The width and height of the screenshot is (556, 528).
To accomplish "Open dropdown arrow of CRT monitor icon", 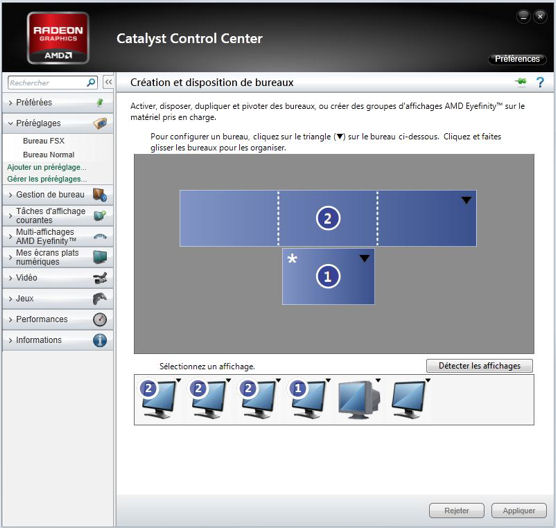I will pyautogui.click(x=378, y=380).
